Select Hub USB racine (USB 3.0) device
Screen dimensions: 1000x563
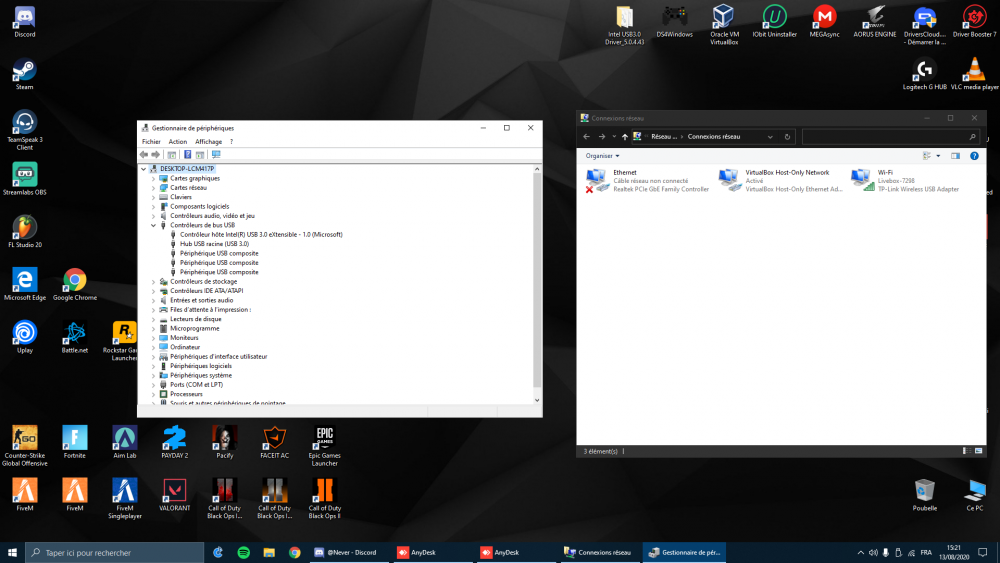(x=214, y=244)
